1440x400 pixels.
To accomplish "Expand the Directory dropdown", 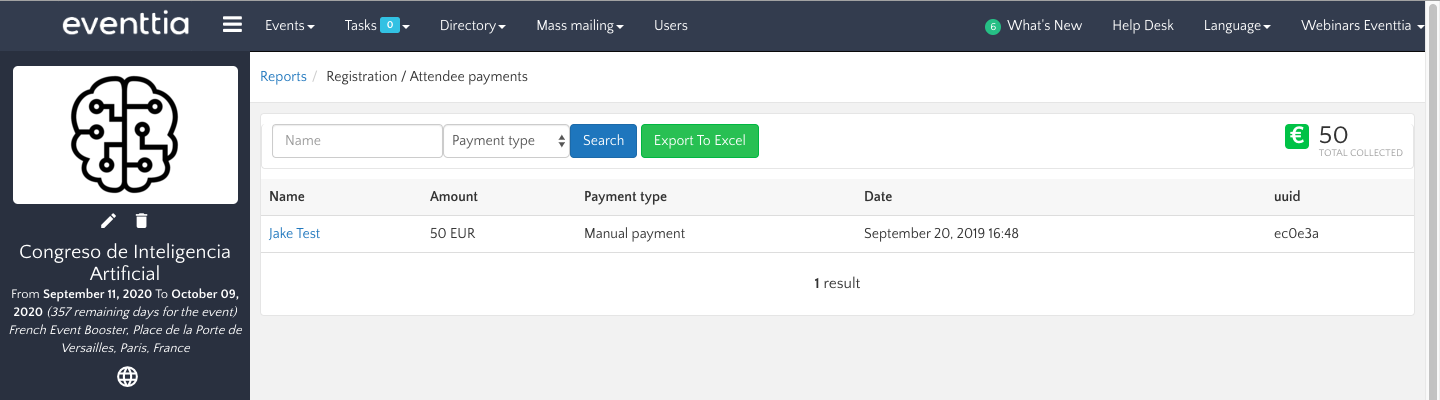I will click(x=472, y=26).
